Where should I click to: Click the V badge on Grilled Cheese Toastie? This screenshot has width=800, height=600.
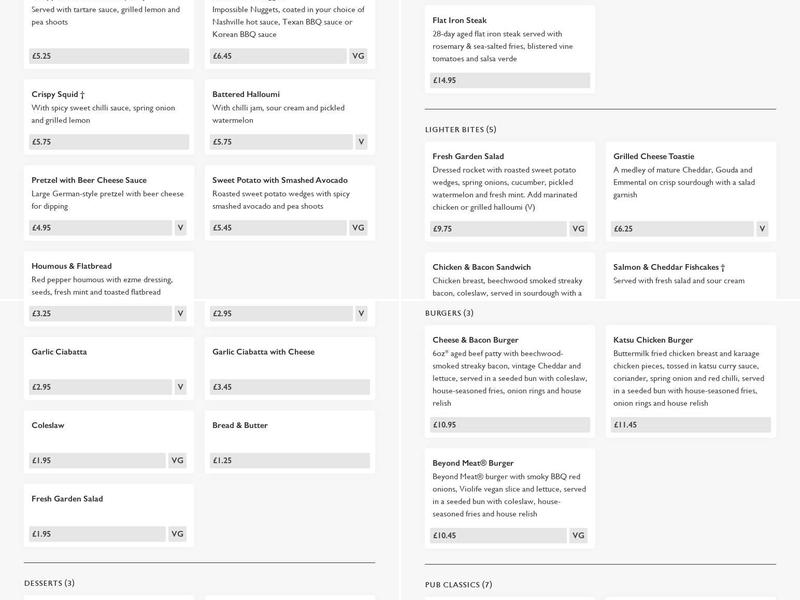click(762, 229)
